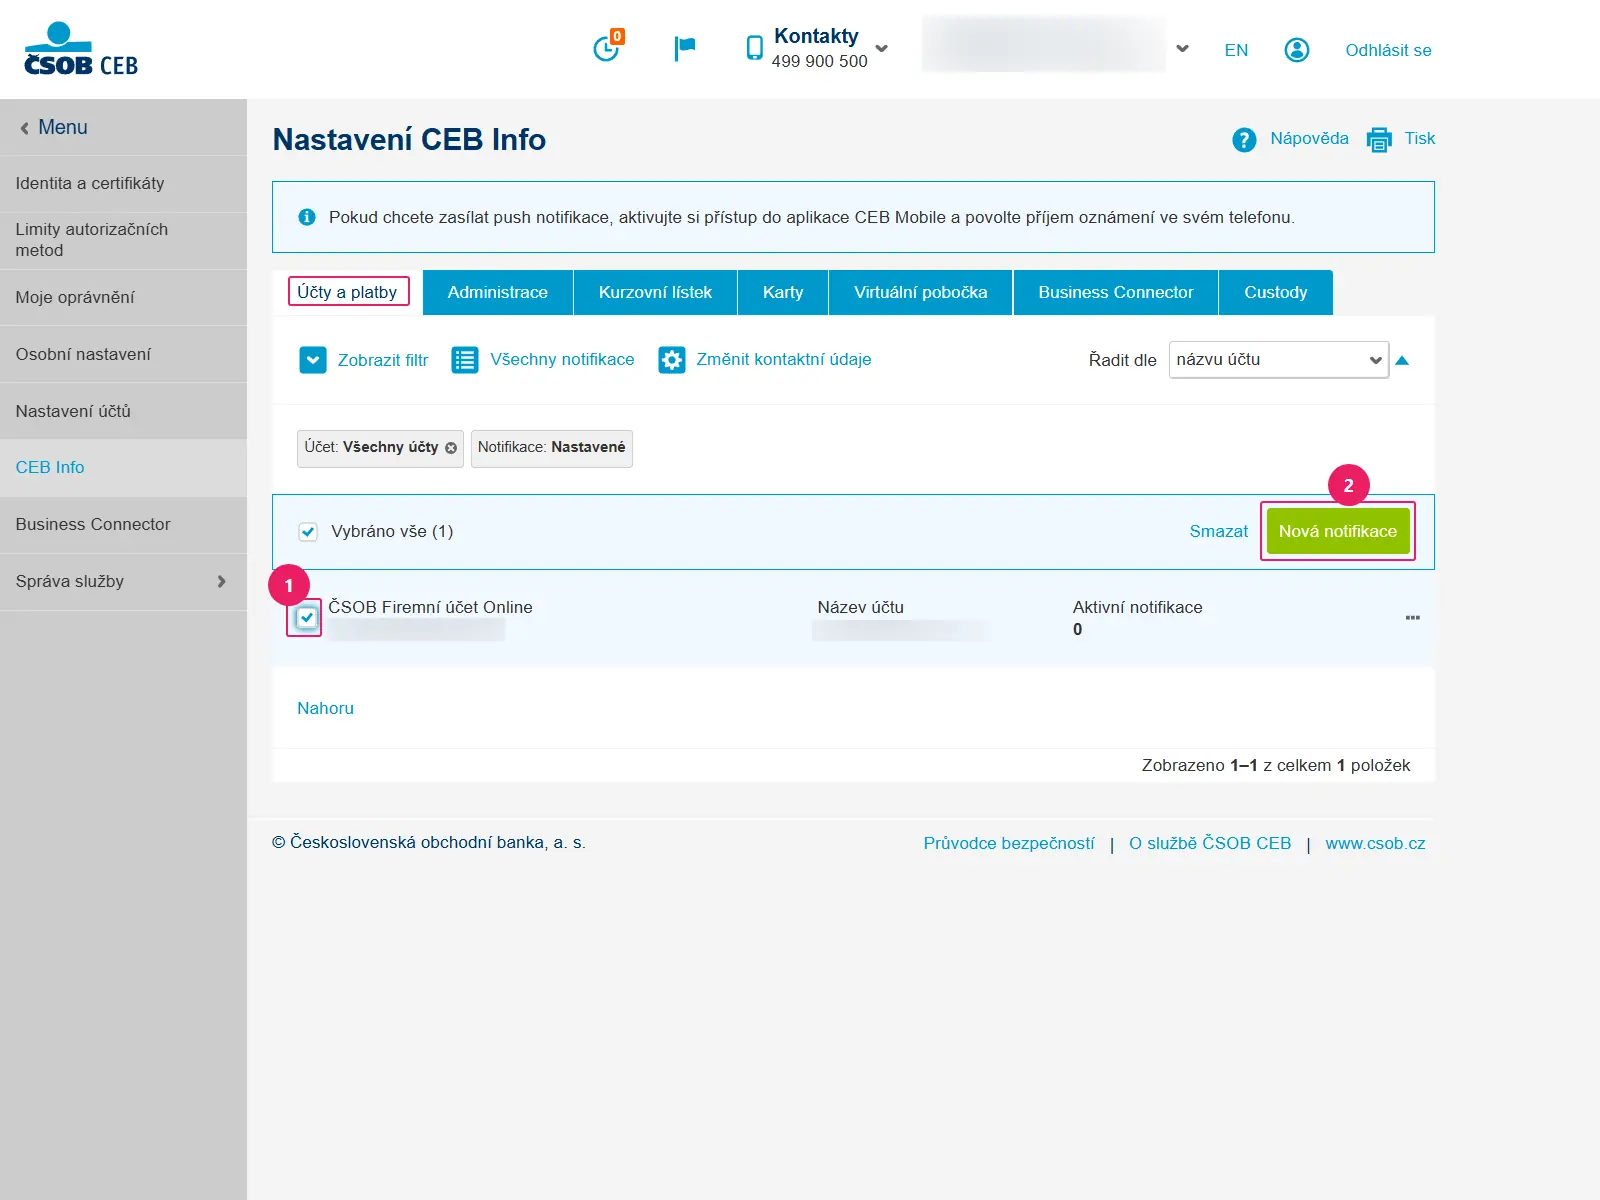Image resolution: width=1600 pixels, height=1200 pixels.
Task: Expand the Kontakty dropdown chevron
Action: (x=882, y=48)
